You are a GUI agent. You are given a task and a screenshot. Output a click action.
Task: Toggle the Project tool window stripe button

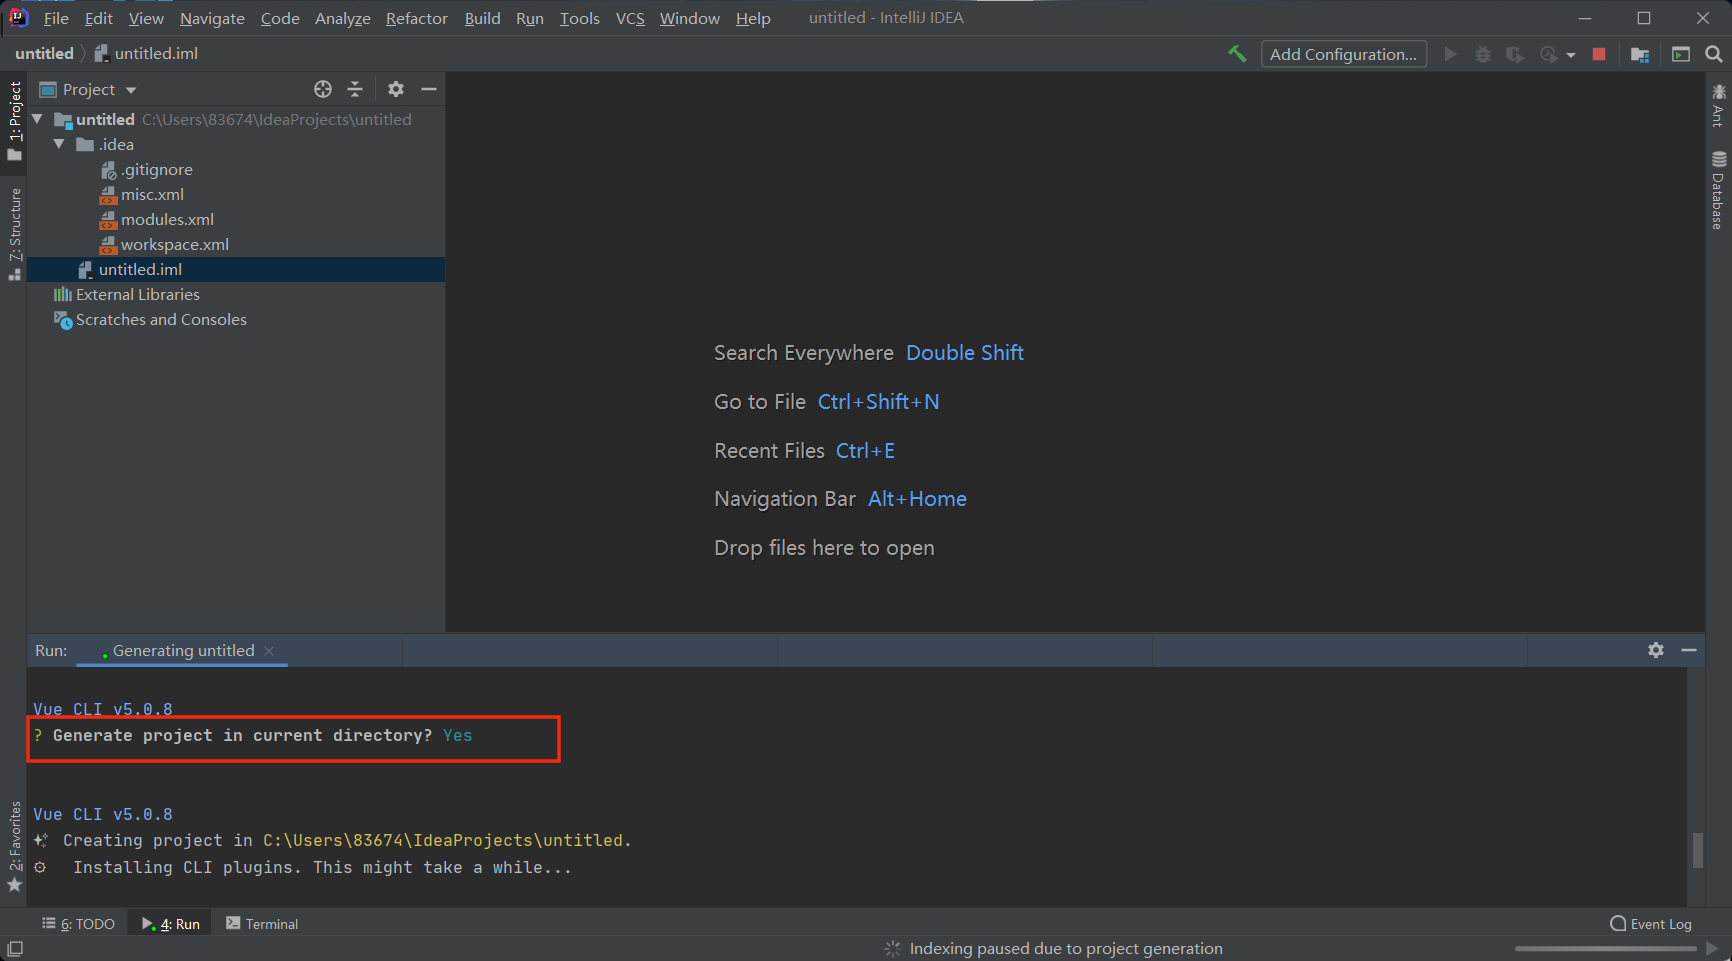click(x=14, y=120)
